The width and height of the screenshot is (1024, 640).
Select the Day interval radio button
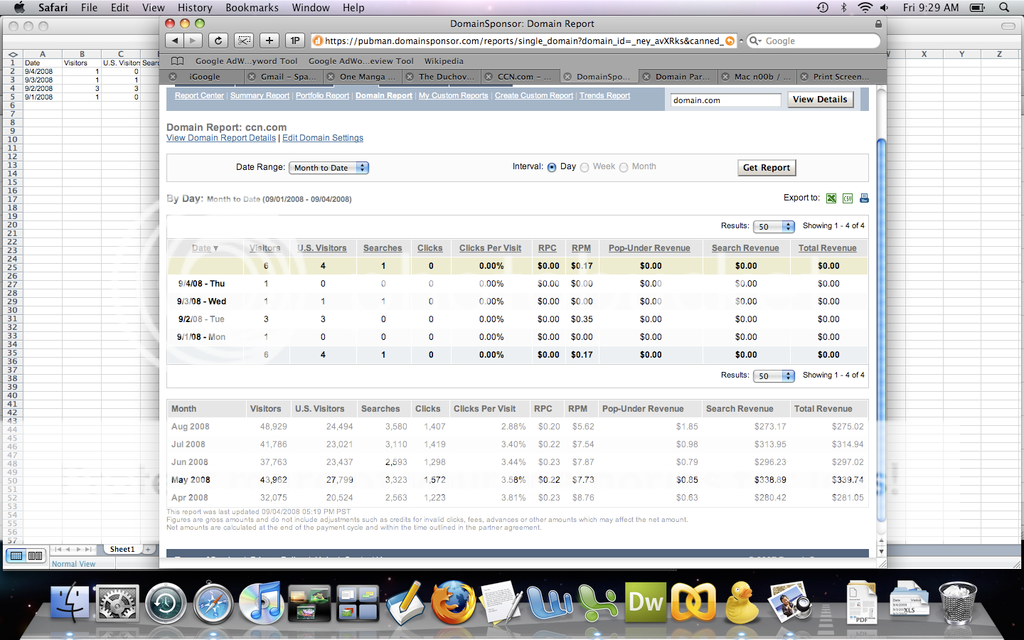[x=551, y=167]
